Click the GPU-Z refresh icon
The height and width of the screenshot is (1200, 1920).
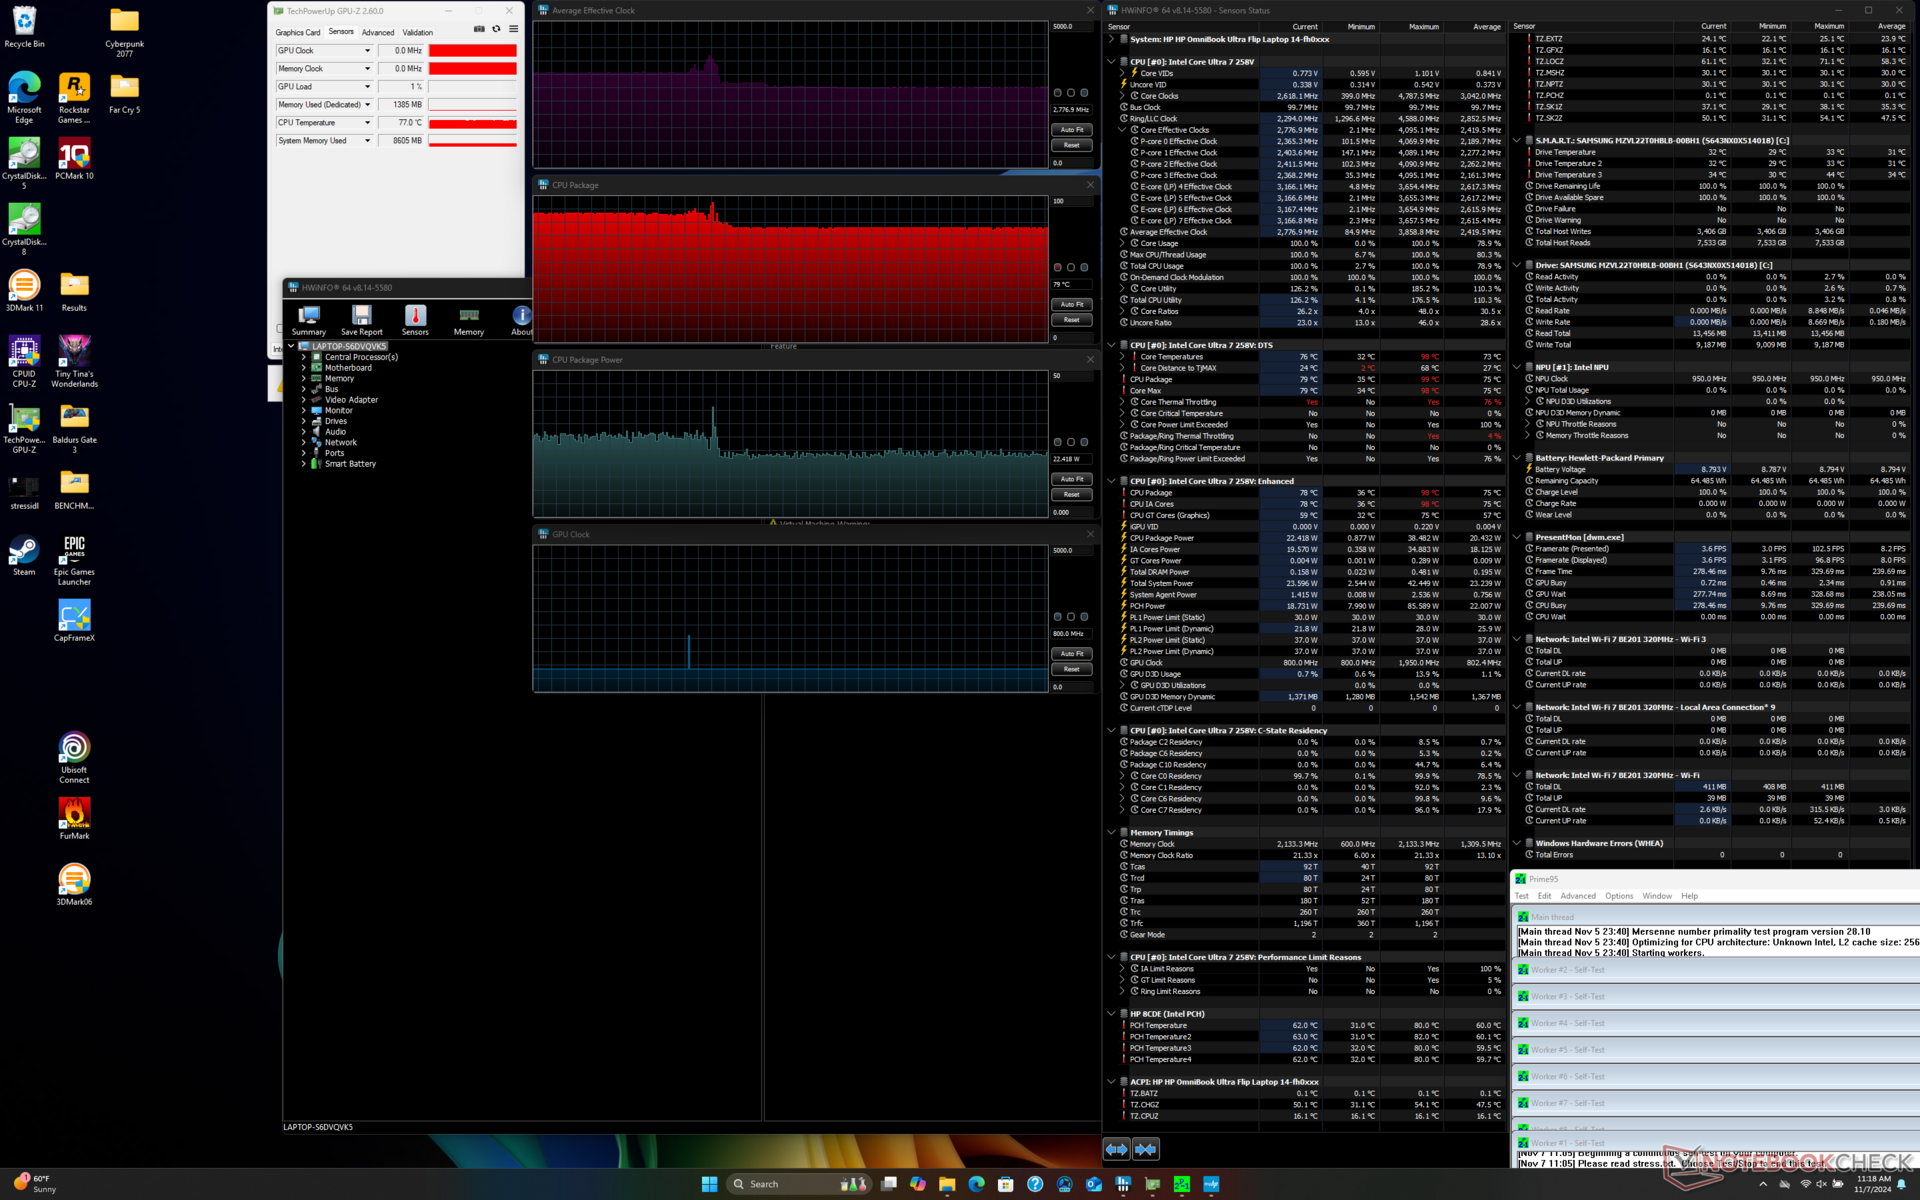[496, 29]
